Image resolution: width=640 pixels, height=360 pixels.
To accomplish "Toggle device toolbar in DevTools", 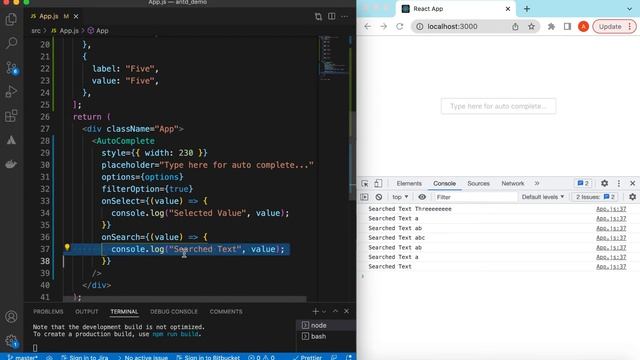I will (x=378, y=183).
